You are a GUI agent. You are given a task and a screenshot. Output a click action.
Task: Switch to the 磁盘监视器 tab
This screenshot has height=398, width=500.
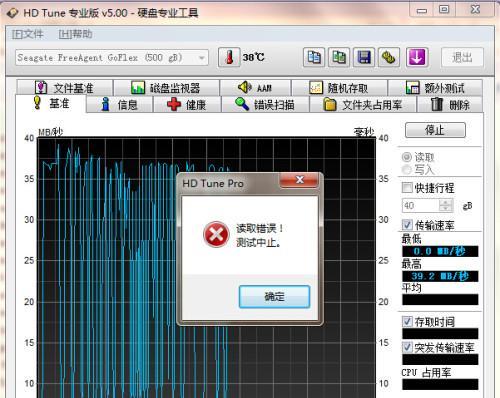(x=166, y=88)
